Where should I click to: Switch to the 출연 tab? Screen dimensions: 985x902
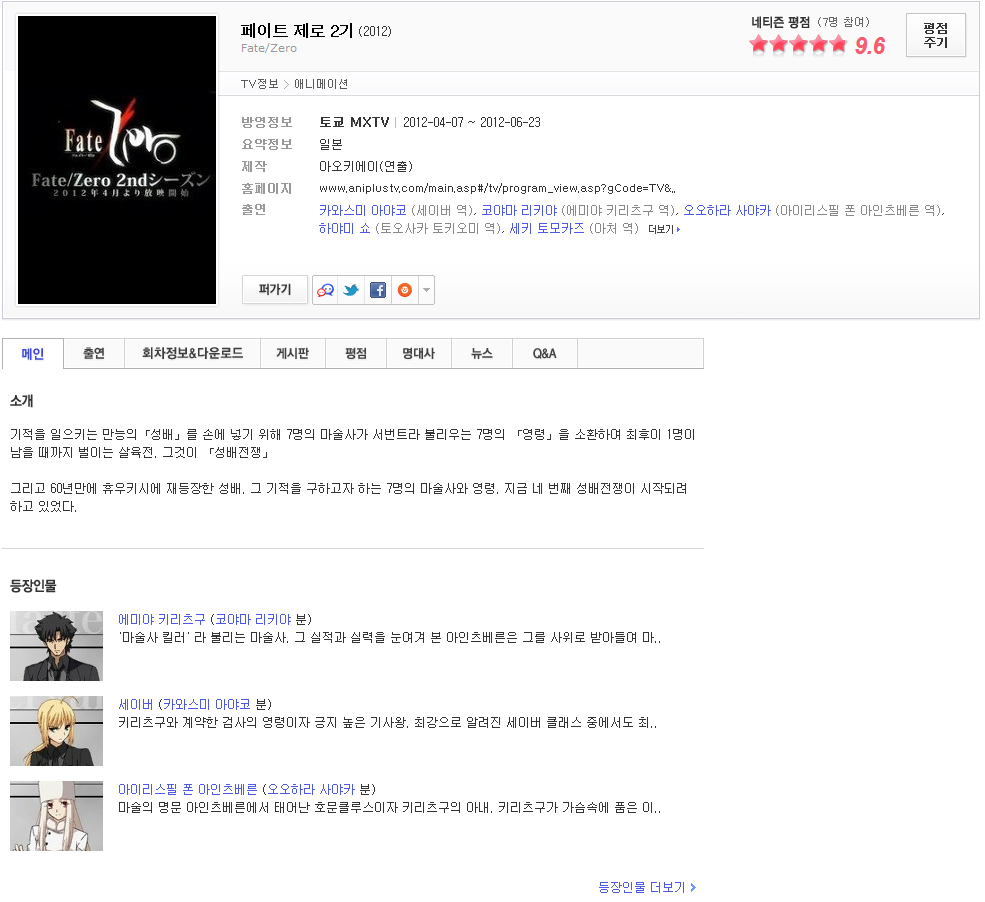point(94,354)
